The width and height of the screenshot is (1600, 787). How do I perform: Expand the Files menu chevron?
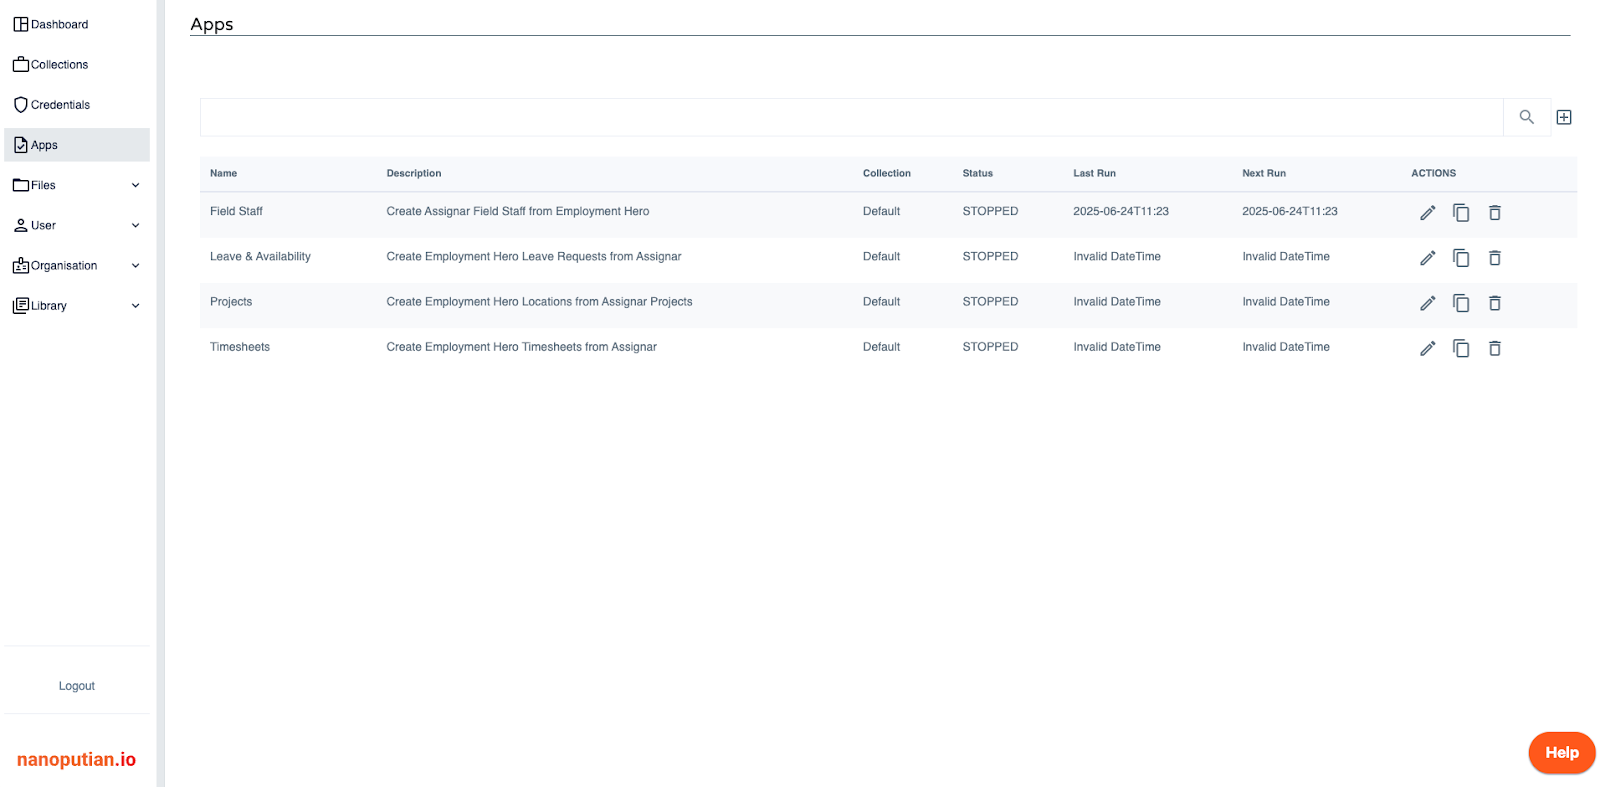pyautogui.click(x=135, y=185)
